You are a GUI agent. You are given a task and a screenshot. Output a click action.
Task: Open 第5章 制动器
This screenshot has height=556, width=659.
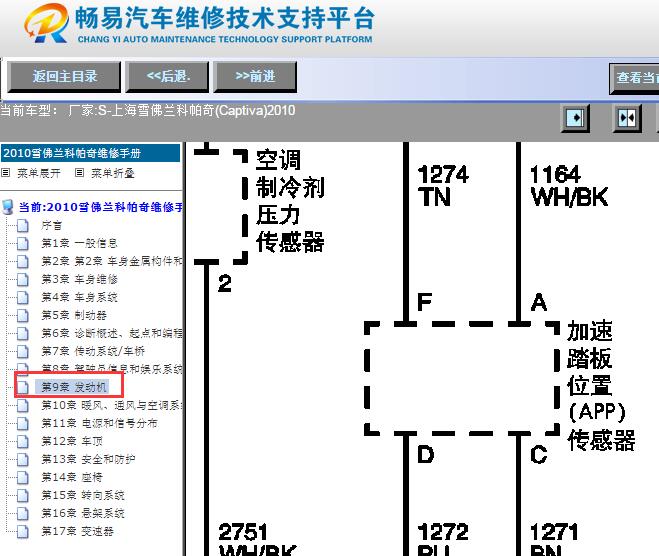[x=74, y=315]
